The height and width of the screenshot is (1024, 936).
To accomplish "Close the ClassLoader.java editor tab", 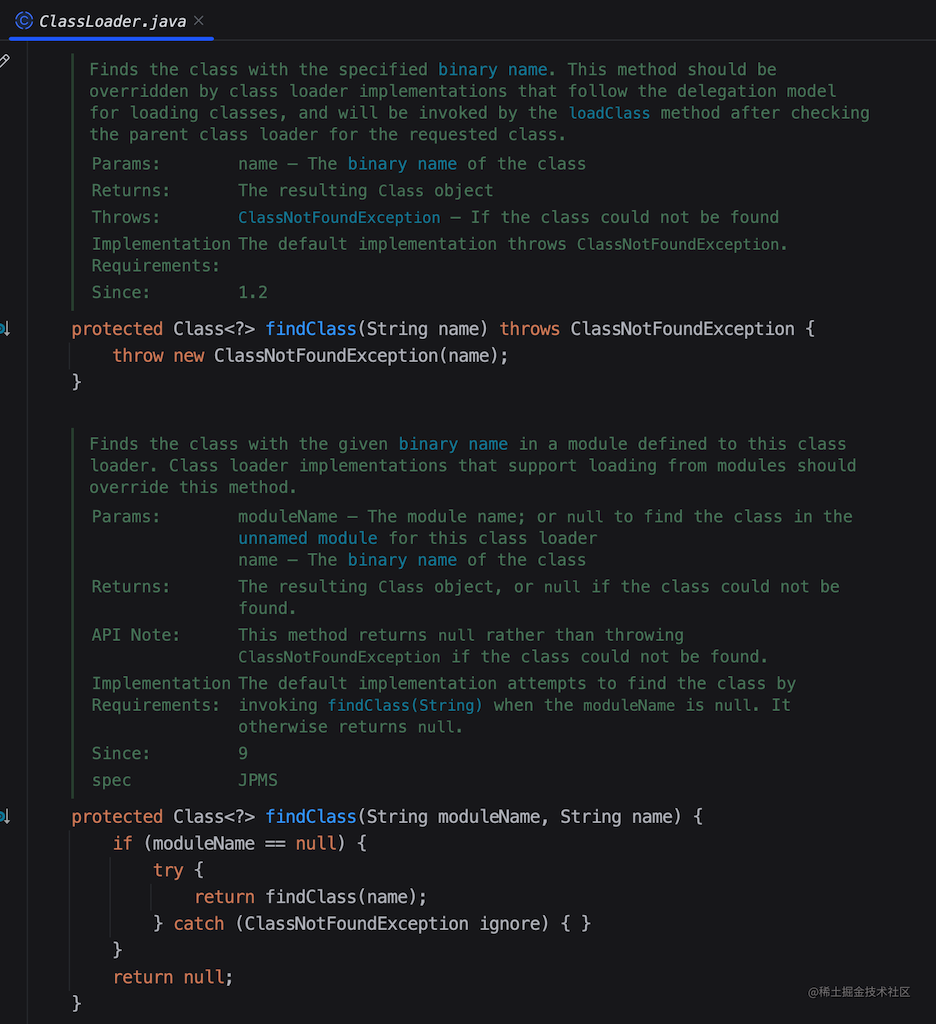I will click(200, 20).
